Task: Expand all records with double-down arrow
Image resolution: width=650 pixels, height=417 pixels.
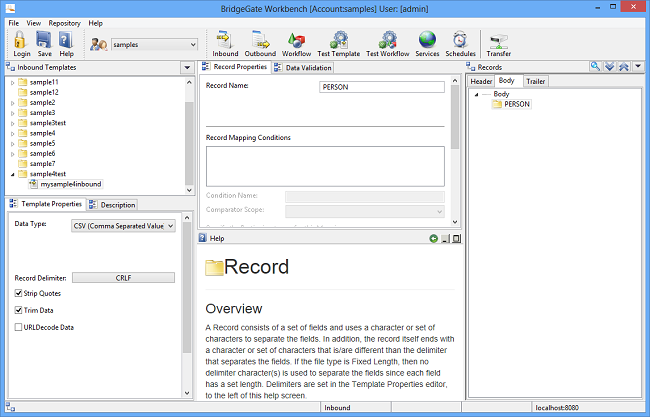Action: [x=609, y=66]
